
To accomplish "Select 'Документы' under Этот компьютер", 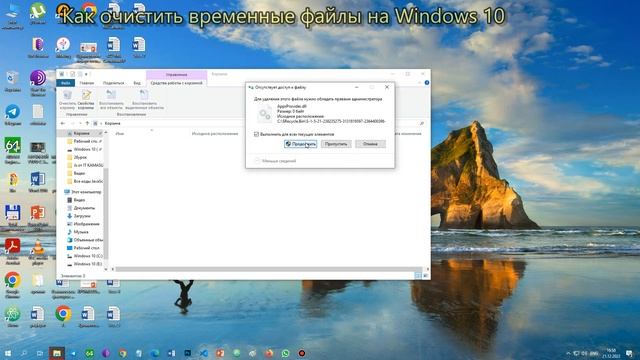I will (84, 208).
